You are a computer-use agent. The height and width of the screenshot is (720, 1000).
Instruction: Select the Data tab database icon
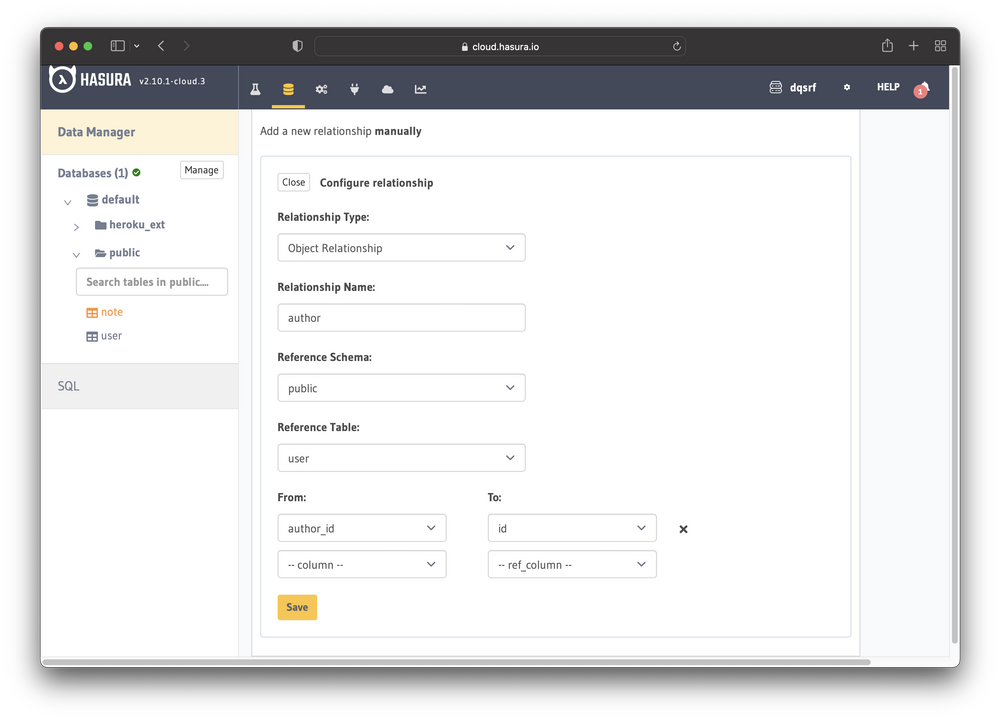(288, 88)
